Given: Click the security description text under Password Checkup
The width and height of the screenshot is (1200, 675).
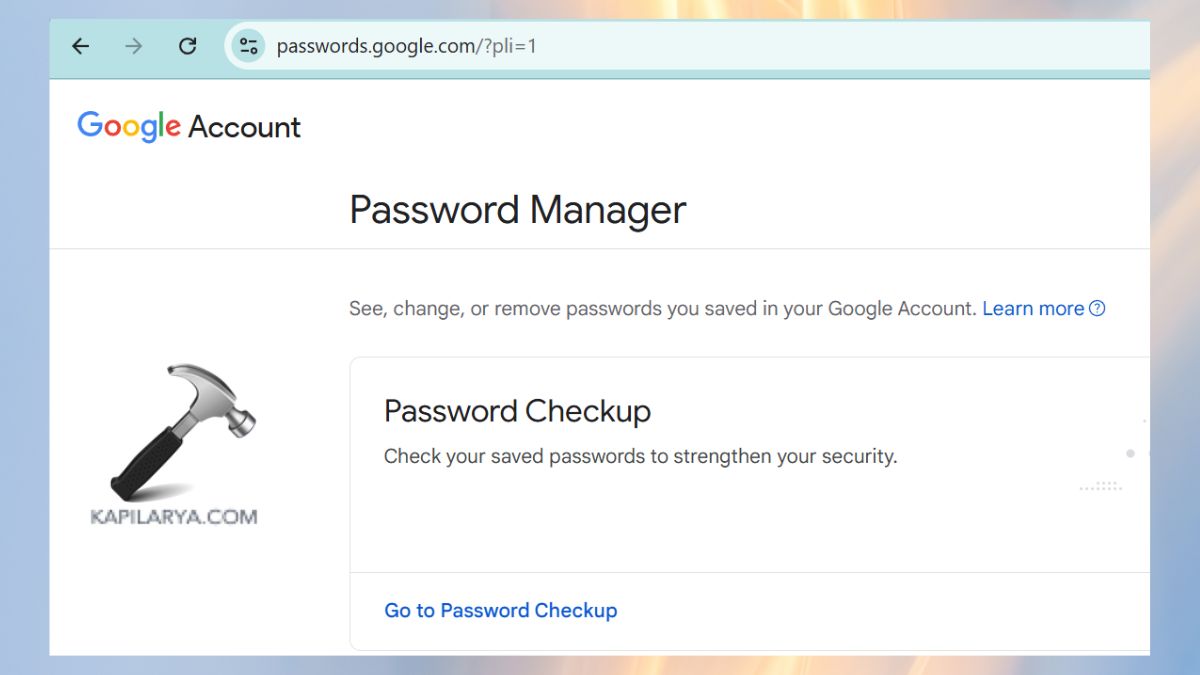Looking at the screenshot, I should [x=641, y=456].
